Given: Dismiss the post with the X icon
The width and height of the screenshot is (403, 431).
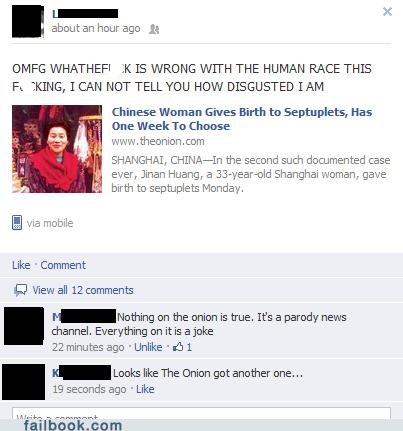Looking at the screenshot, I should [387, 12].
